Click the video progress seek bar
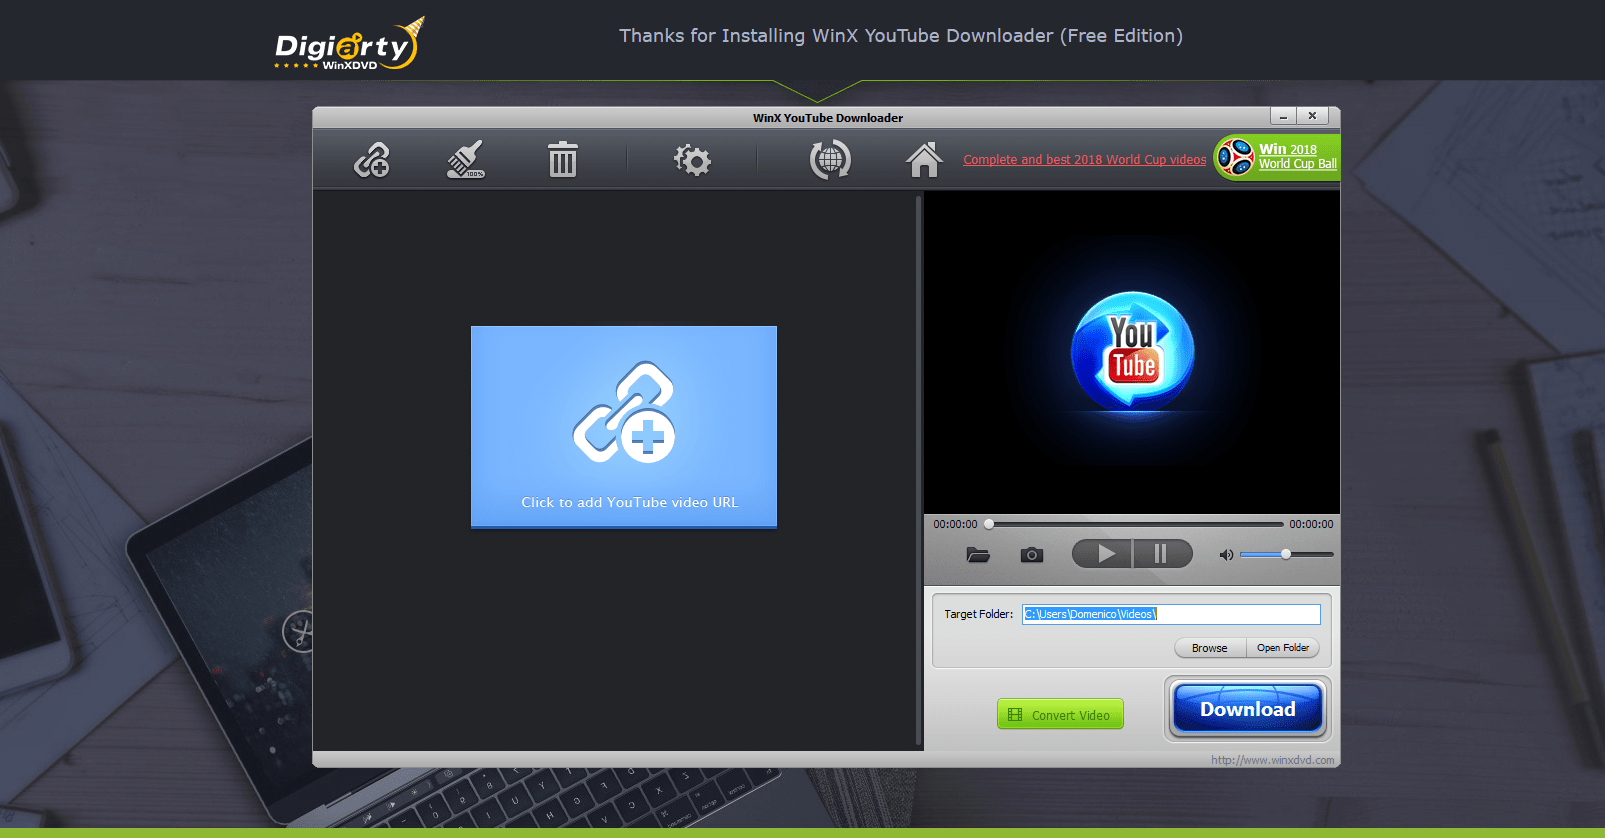1605x838 pixels. pos(1134,524)
